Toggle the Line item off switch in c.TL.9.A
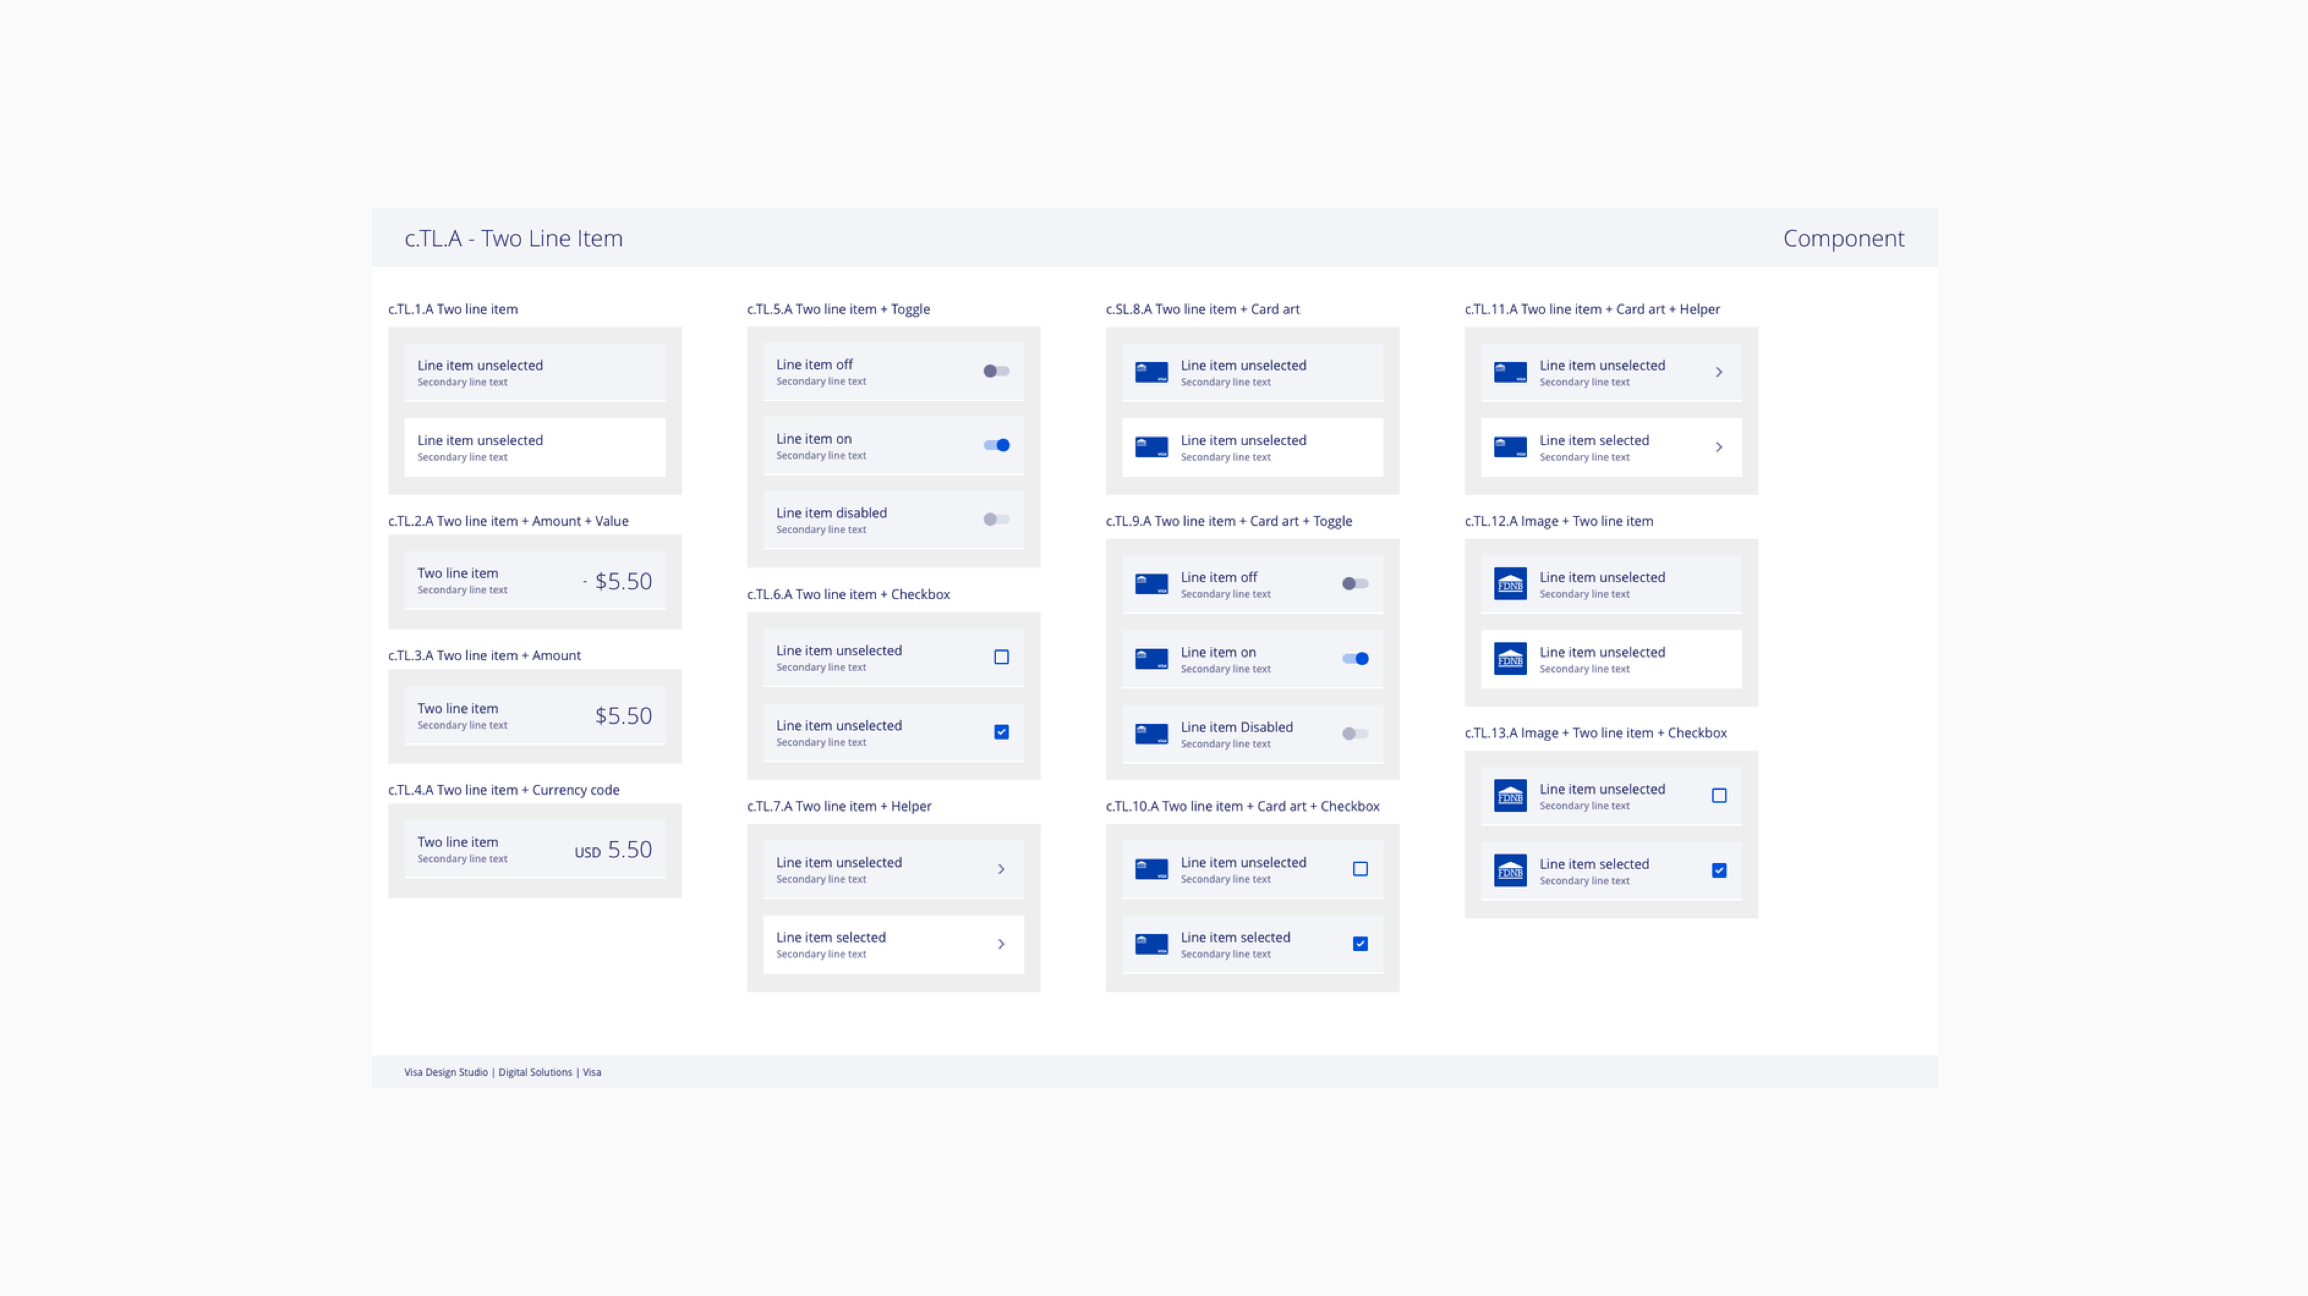The width and height of the screenshot is (2308, 1296). pos(1354,583)
